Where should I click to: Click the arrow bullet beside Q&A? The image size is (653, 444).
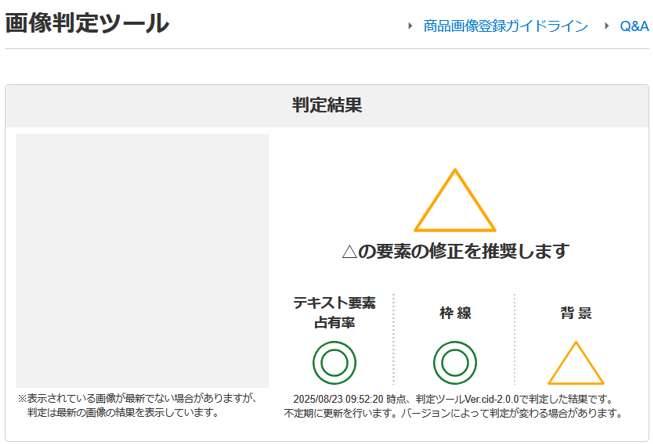pyautogui.click(x=607, y=26)
